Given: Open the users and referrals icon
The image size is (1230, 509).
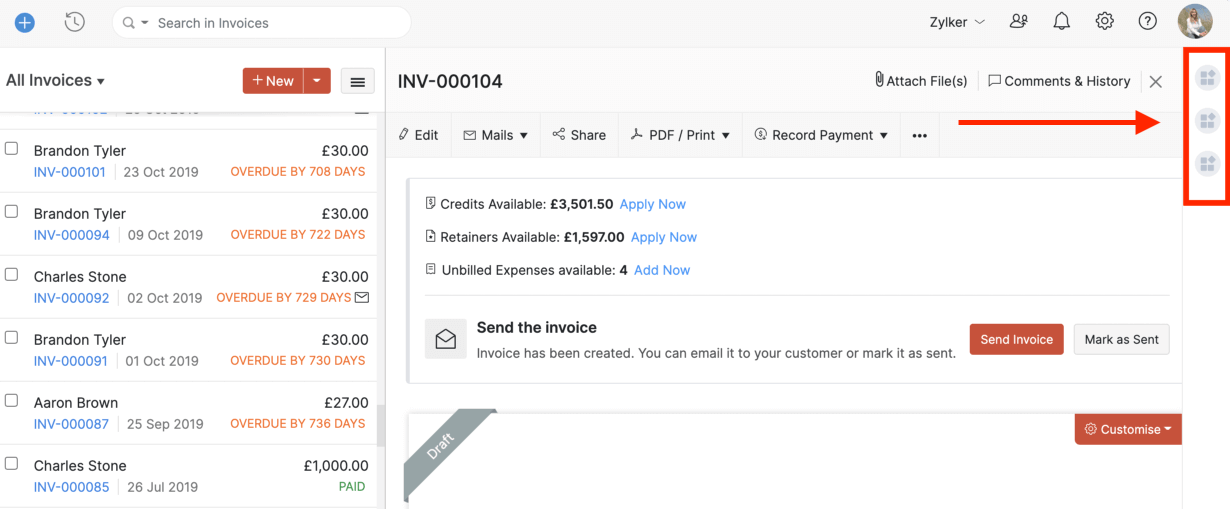Looking at the screenshot, I should [1018, 21].
